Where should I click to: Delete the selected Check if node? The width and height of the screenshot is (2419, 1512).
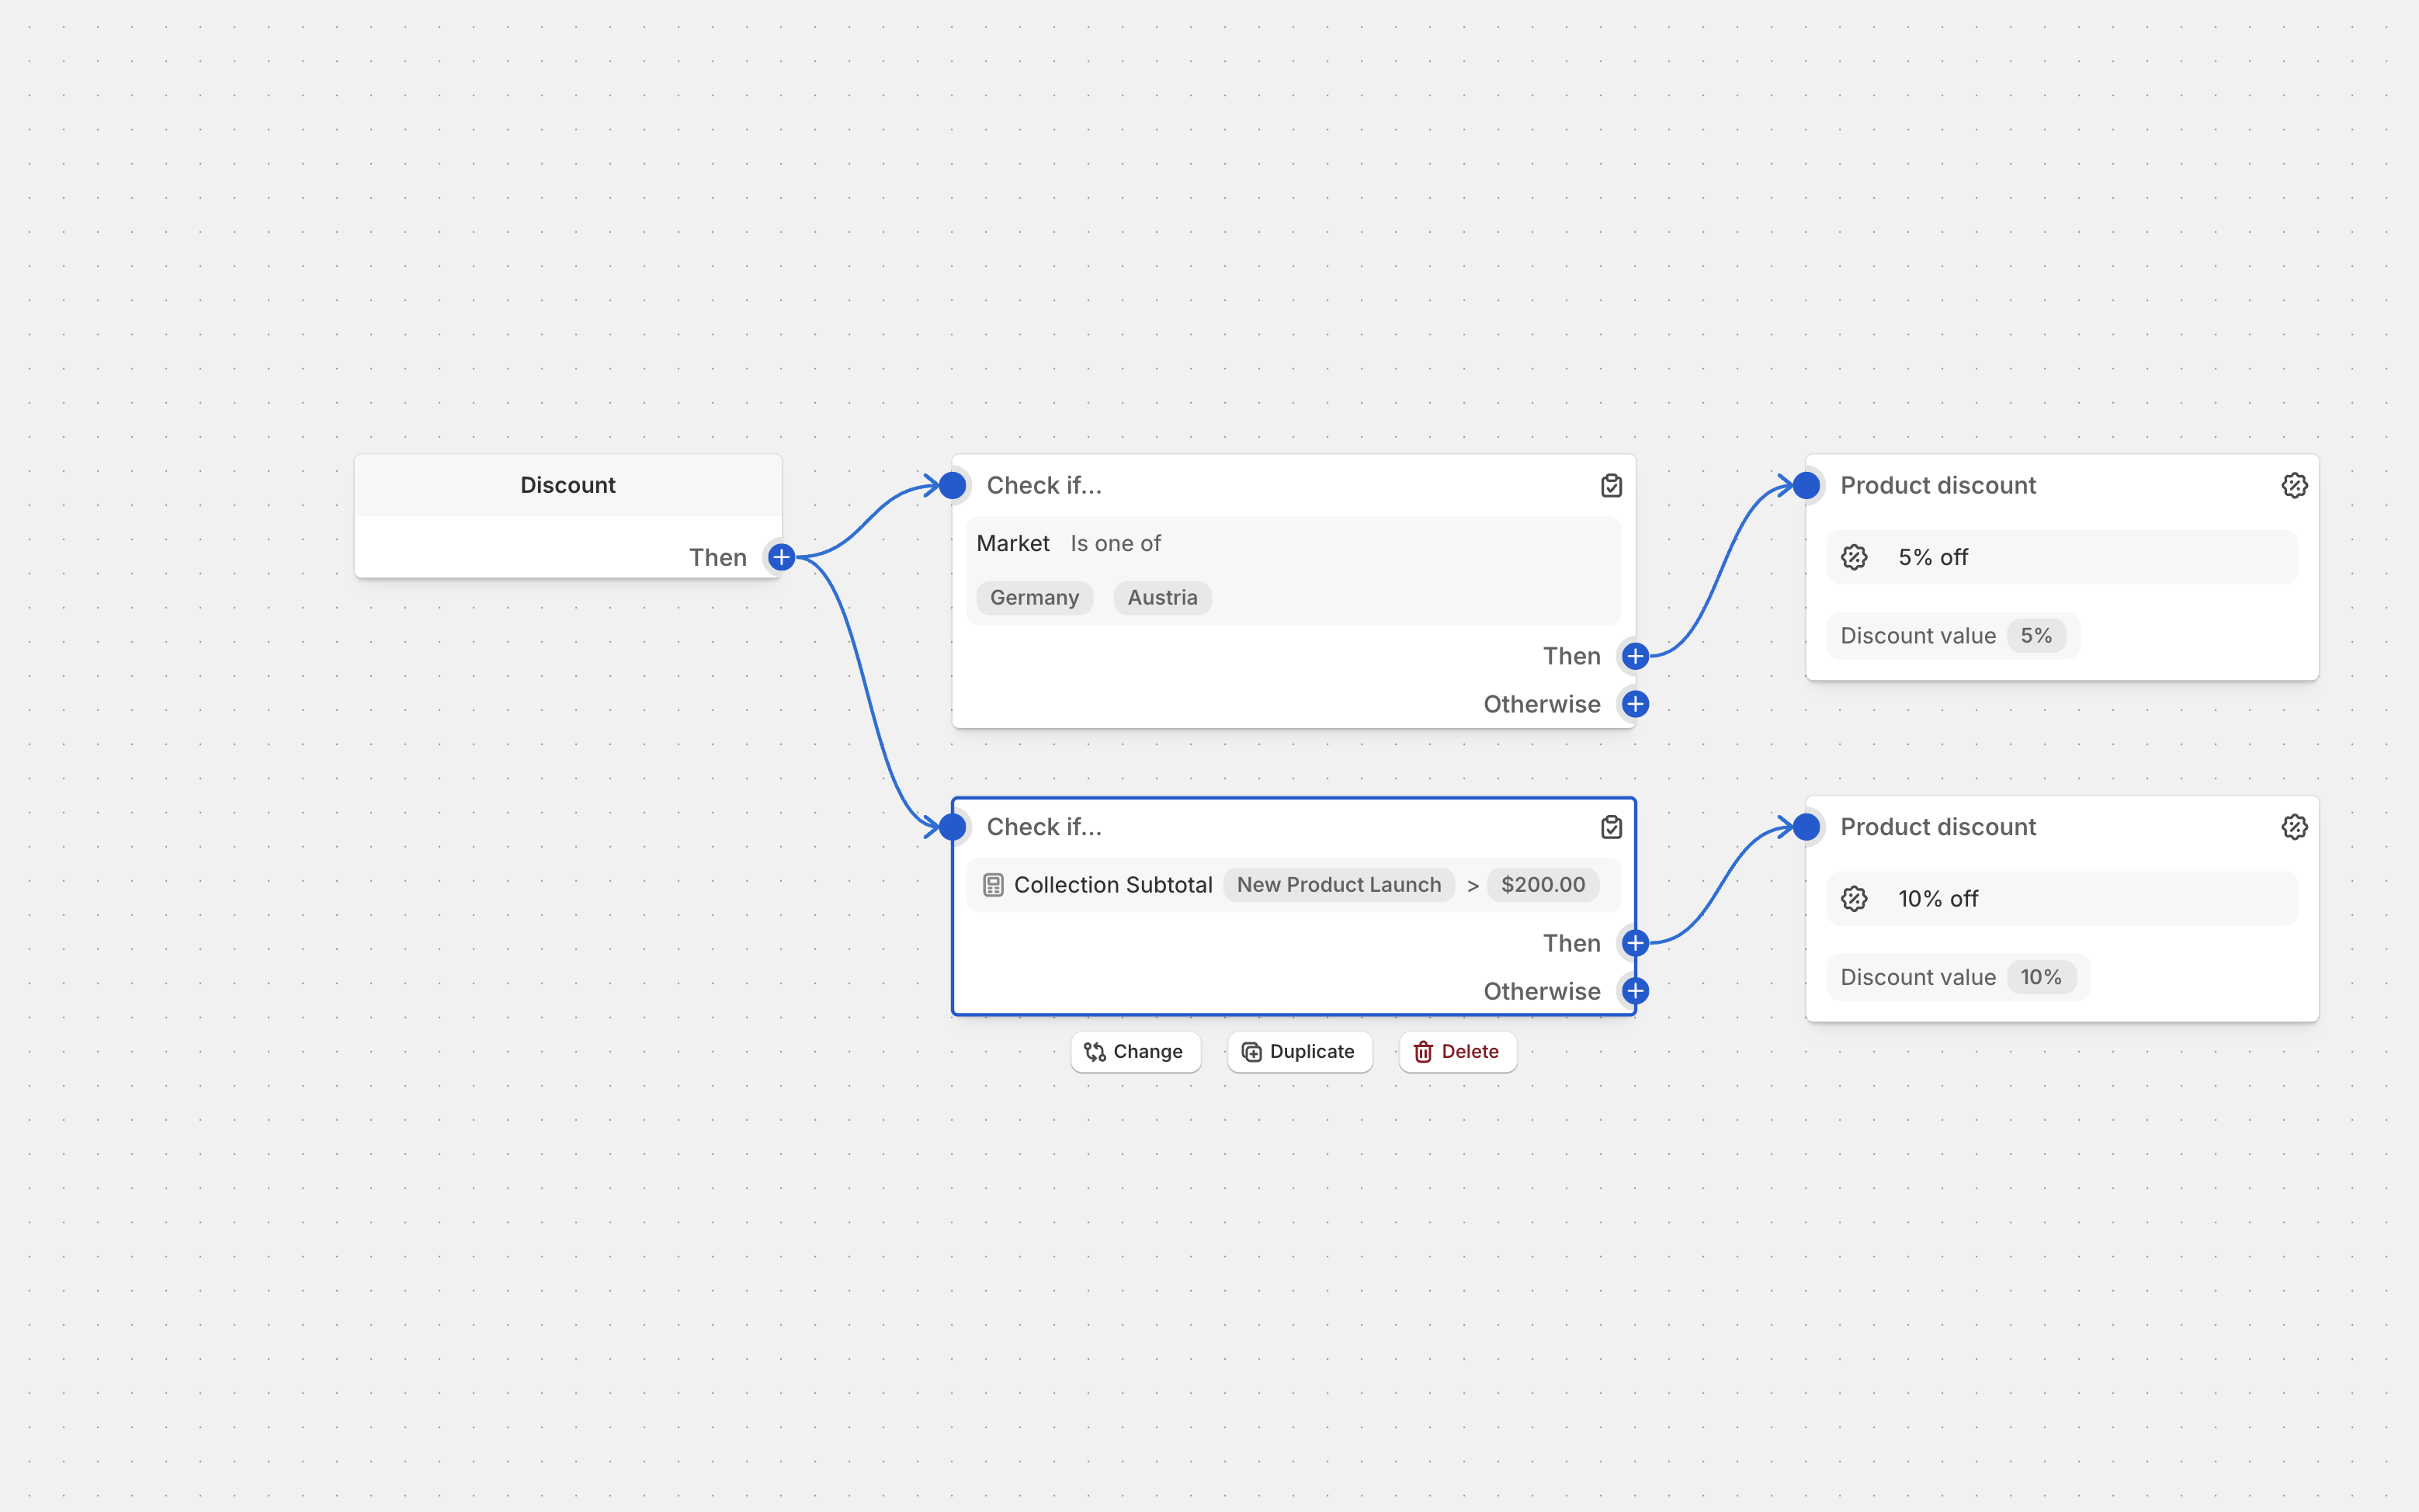[1457, 1052]
